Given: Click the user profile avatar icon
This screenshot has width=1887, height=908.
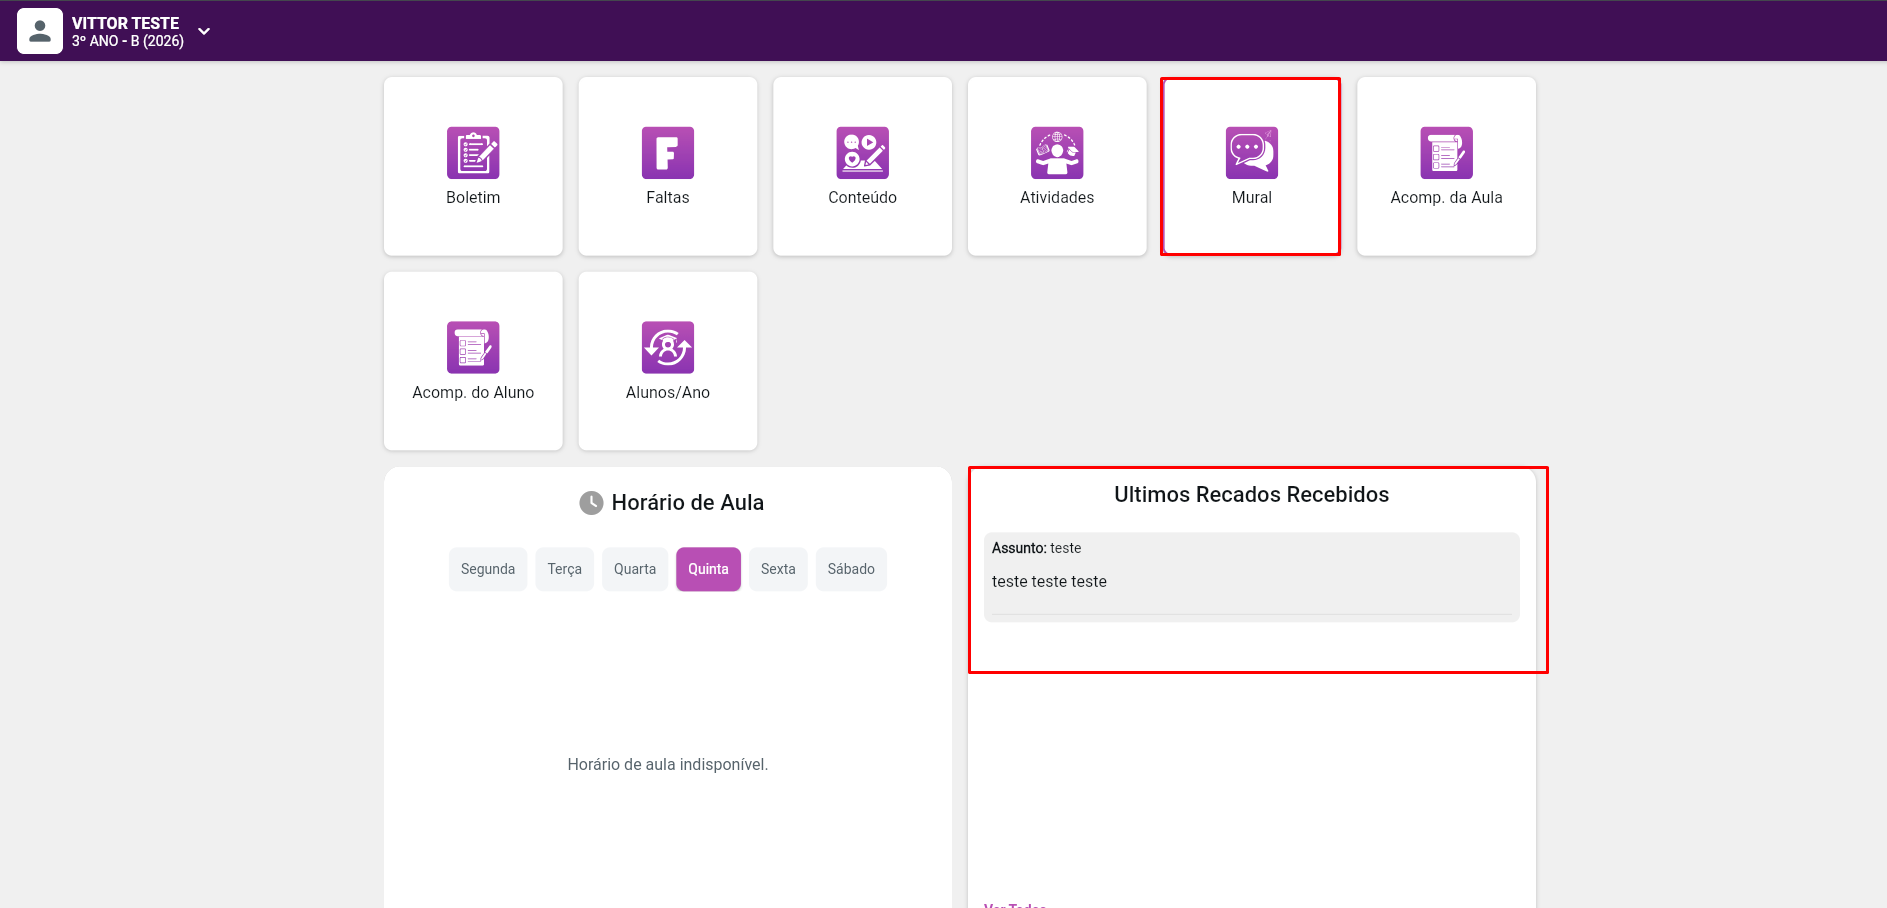Looking at the screenshot, I should pos(40,31).
